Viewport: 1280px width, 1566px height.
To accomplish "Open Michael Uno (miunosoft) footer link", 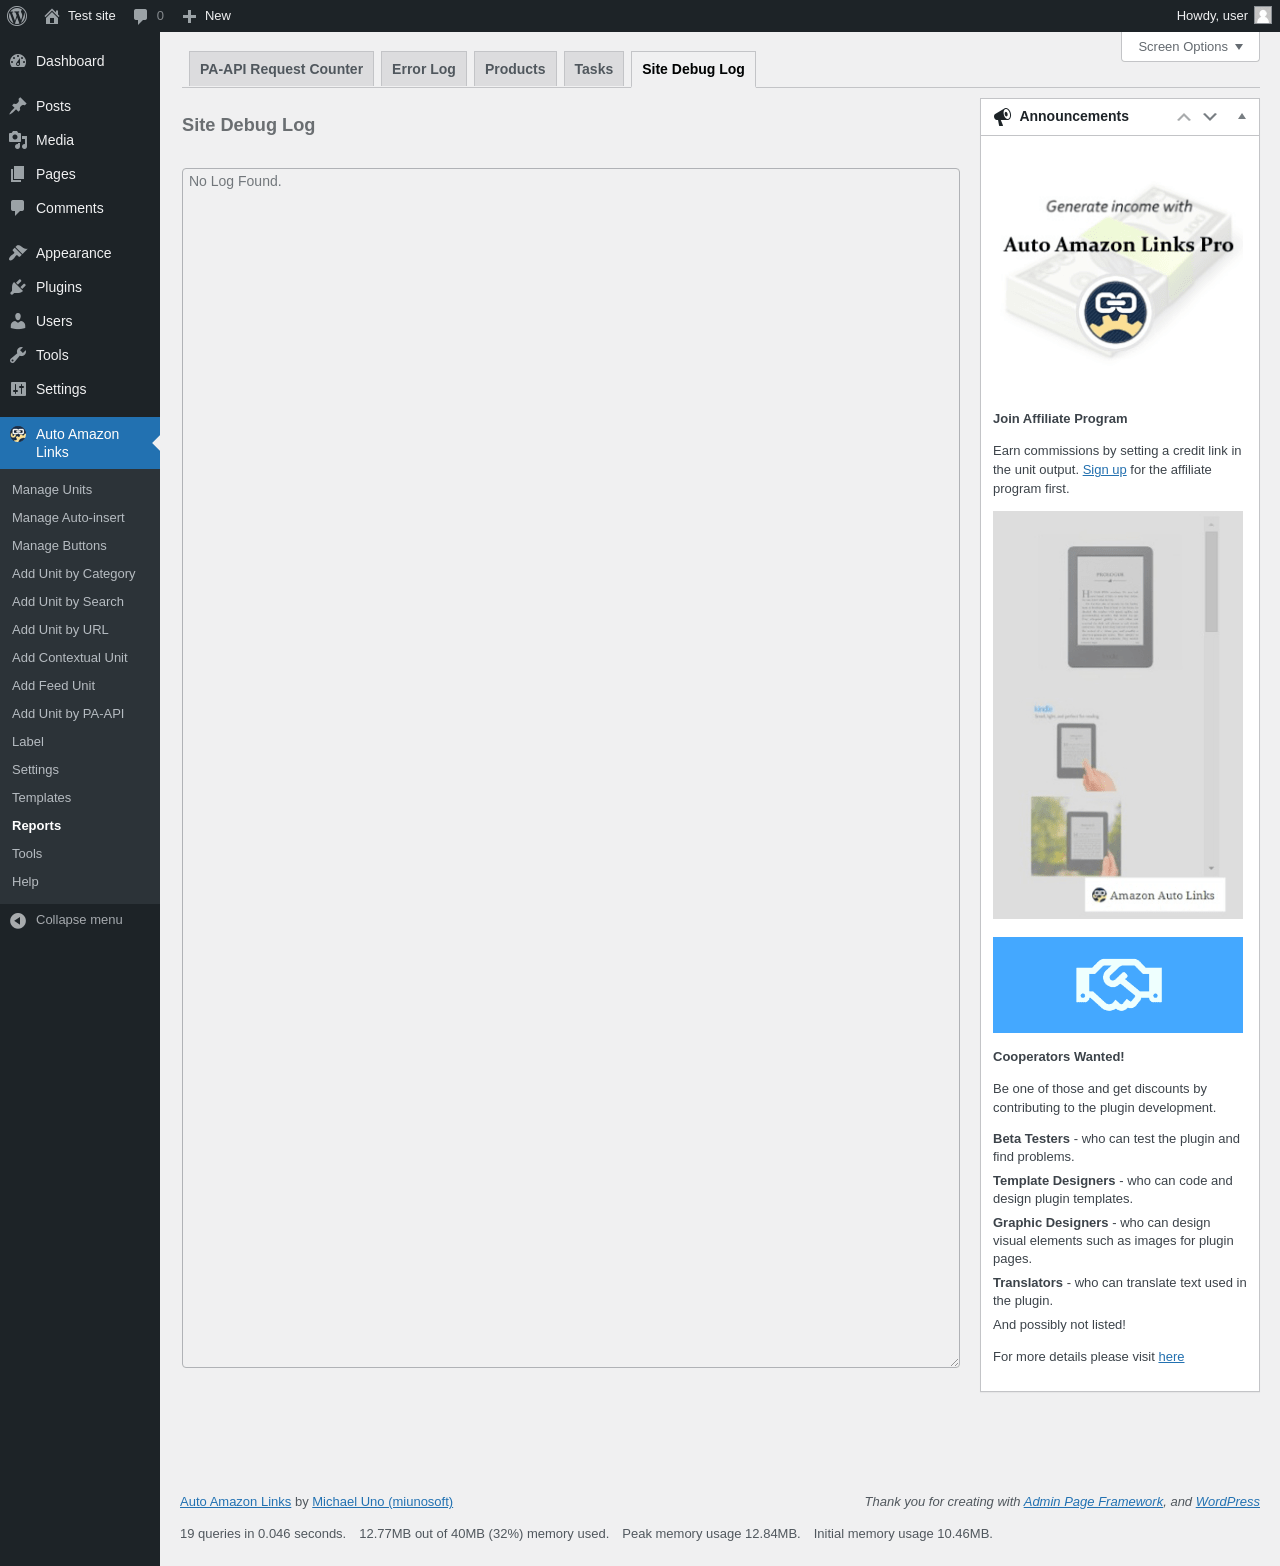I will (x=382, y=1502).
